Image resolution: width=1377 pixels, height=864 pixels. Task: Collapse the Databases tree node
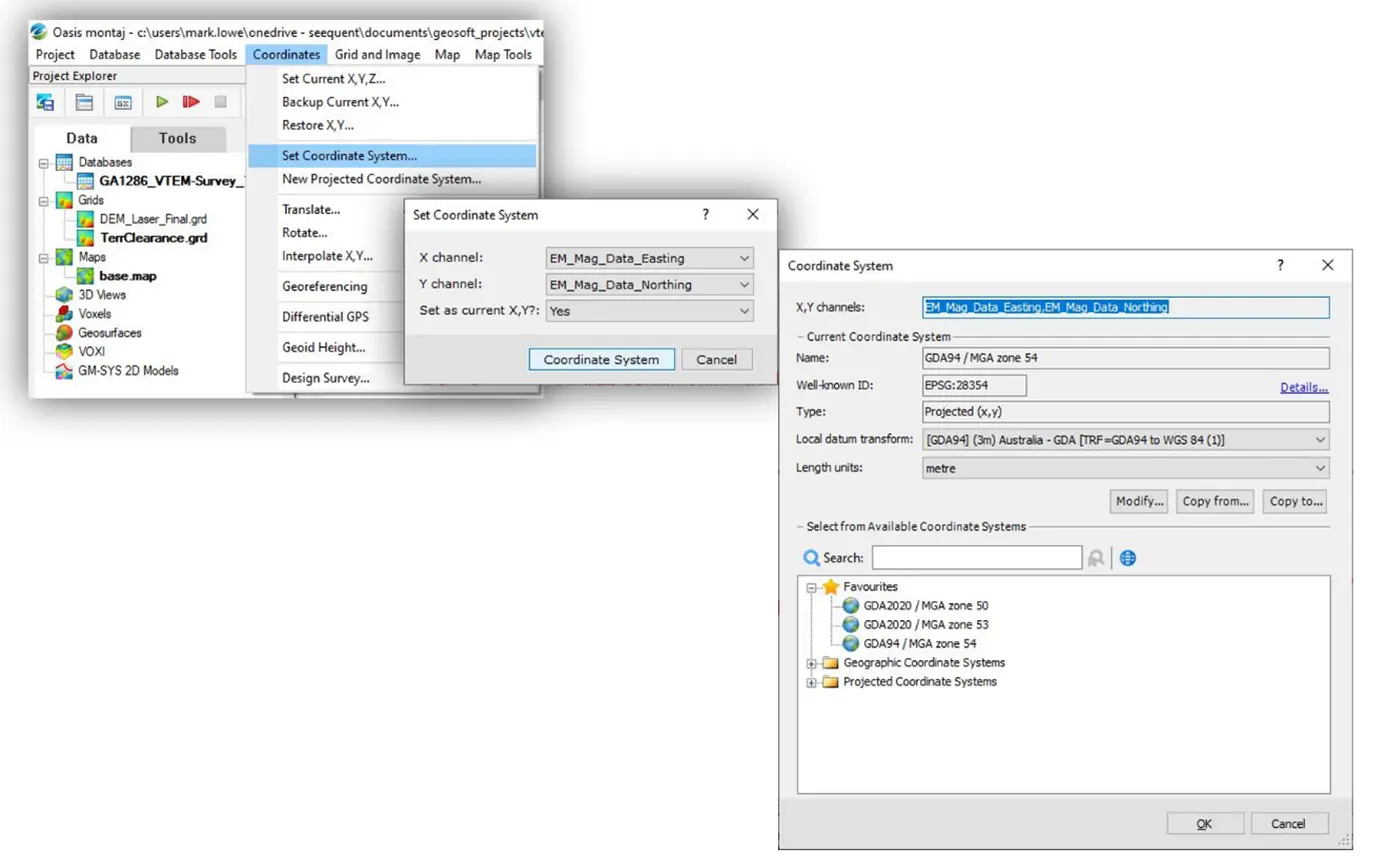[44, 162]
